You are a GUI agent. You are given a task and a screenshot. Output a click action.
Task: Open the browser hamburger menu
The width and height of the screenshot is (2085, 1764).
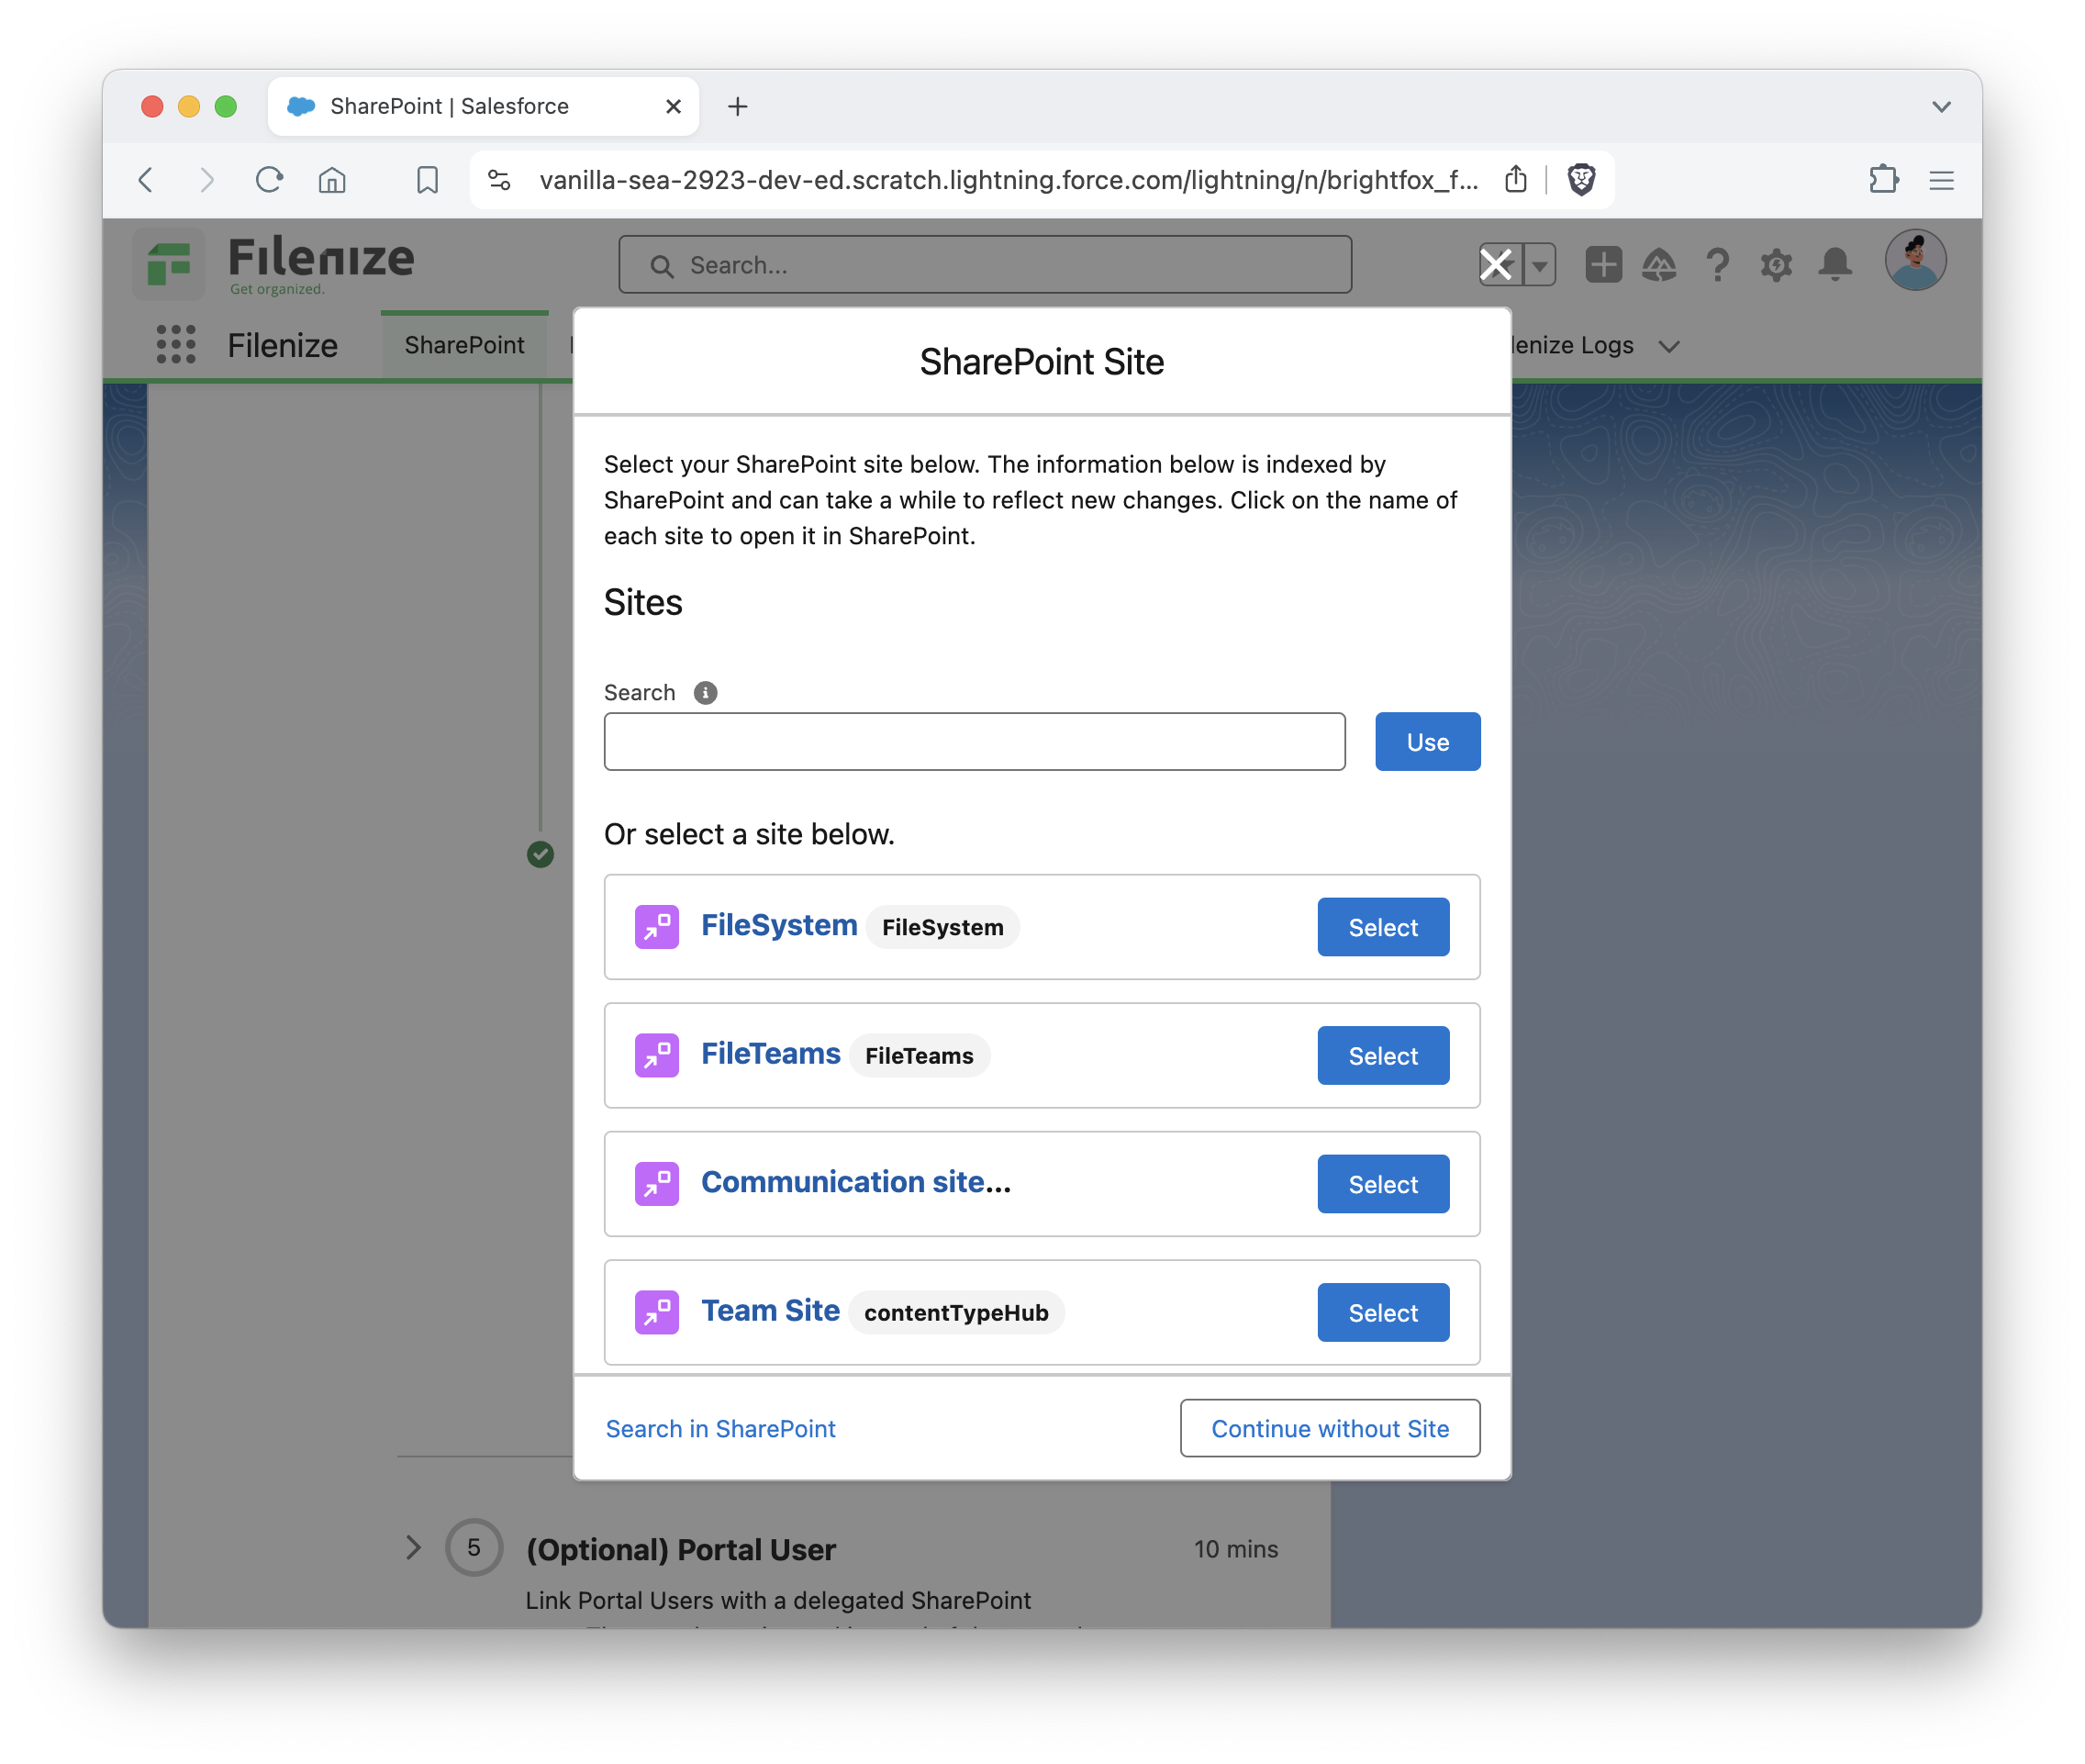1941,180
